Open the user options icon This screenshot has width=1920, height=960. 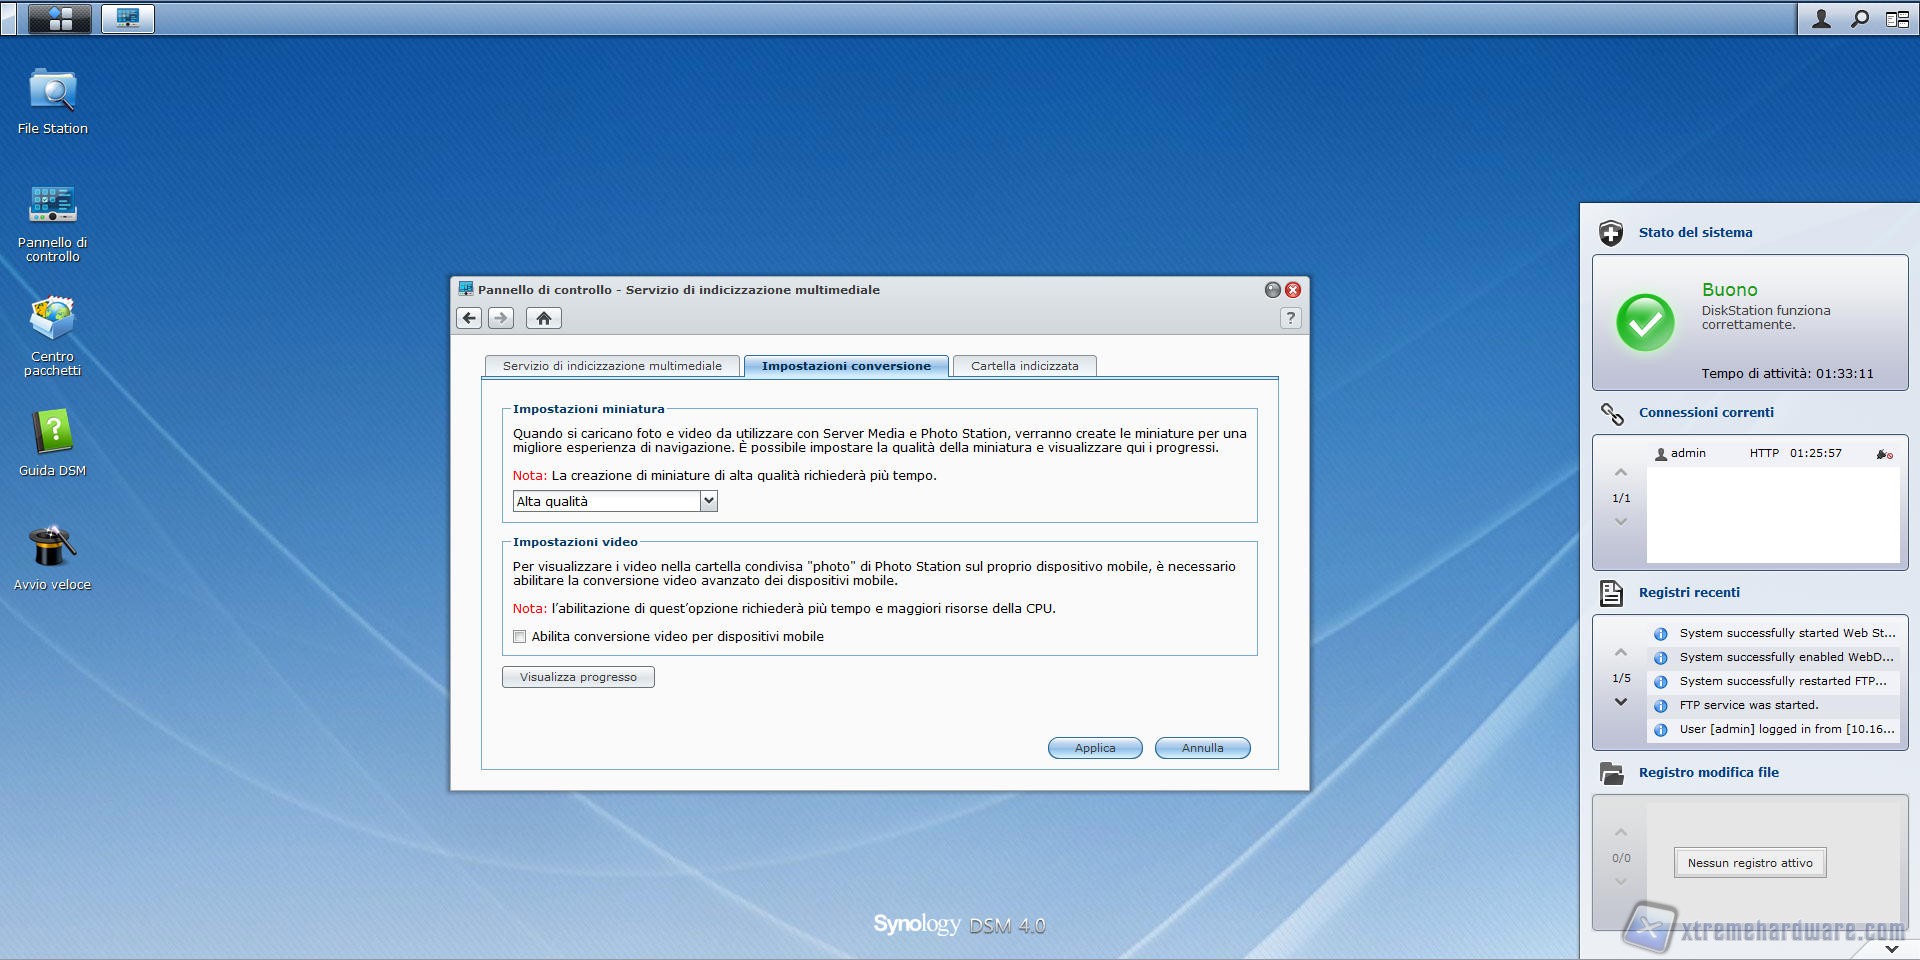pos(1821,19)
